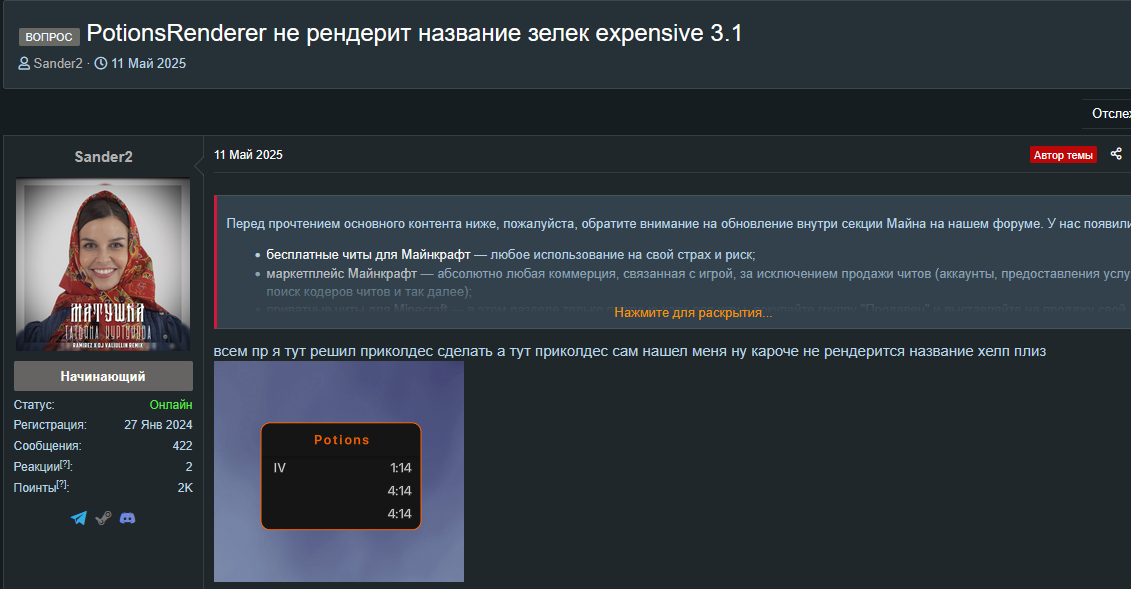Click the thread title PotionsRenderer heading
The width and height of the screenshot is (1131, 589).
click(x=414, y=33)
